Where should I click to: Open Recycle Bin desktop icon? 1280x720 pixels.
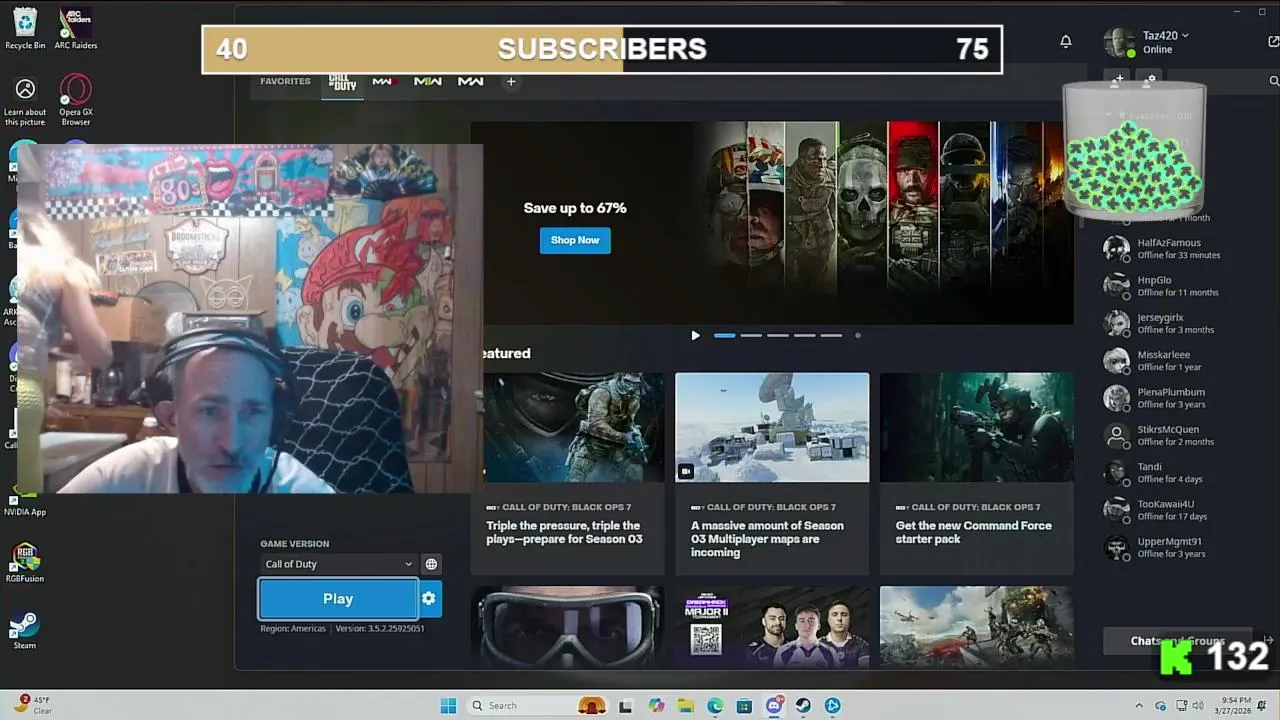25,28
